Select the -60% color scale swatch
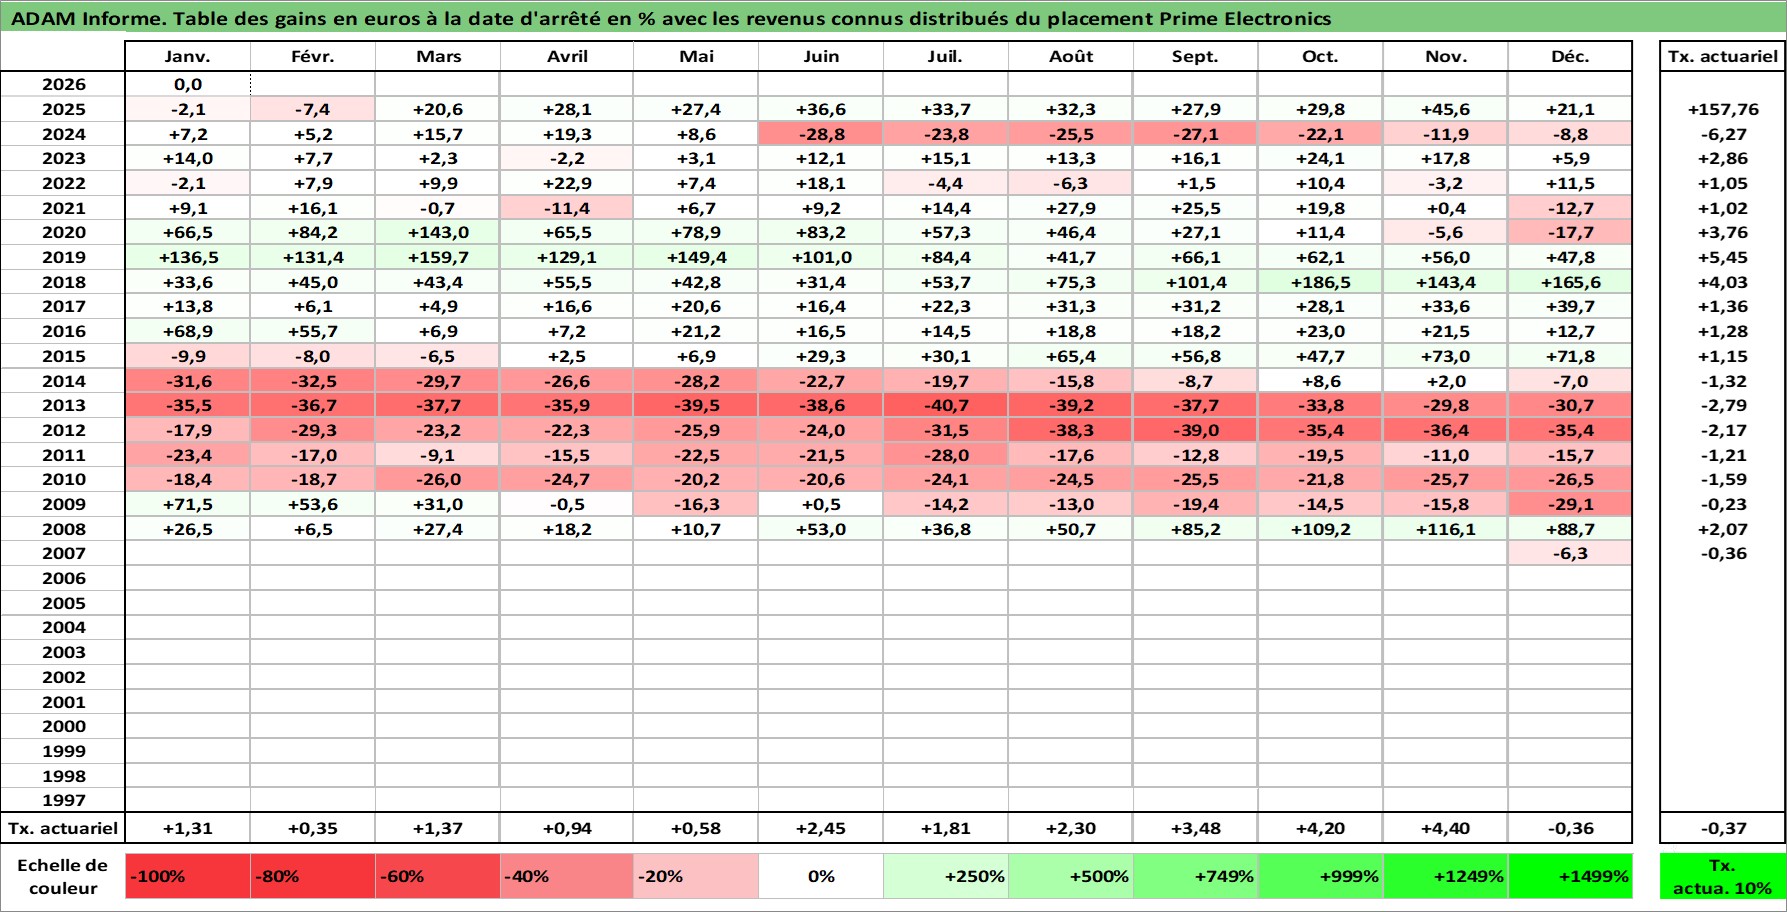The width and height of the screenshot is (1787, 912). coord(437,876)
